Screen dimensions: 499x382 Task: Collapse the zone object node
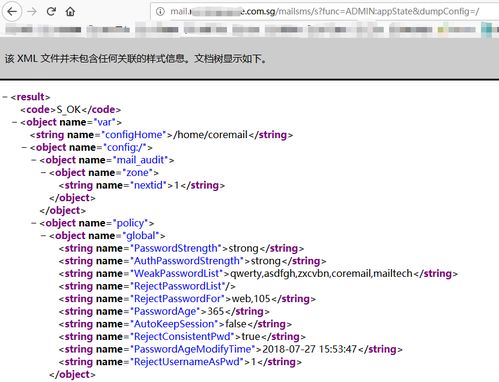(x=43, y=173)
